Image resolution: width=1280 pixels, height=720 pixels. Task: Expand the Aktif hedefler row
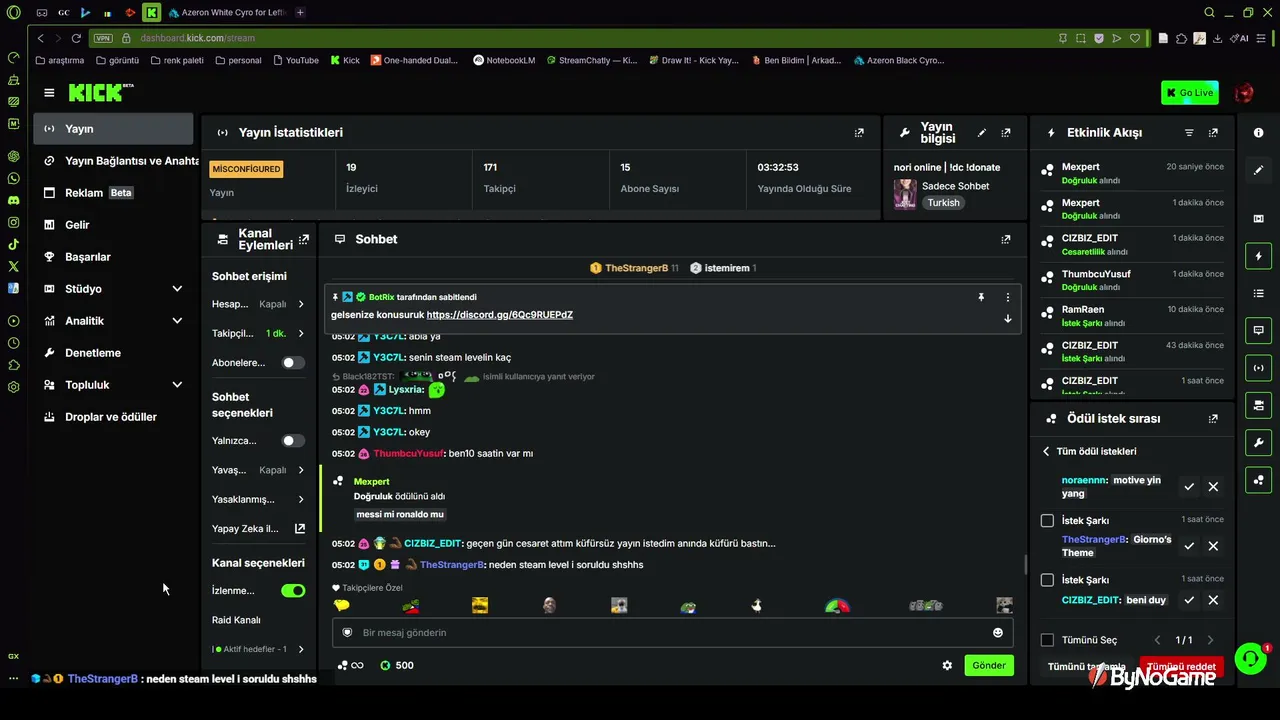pyautogui.click(x=259, y=649)
